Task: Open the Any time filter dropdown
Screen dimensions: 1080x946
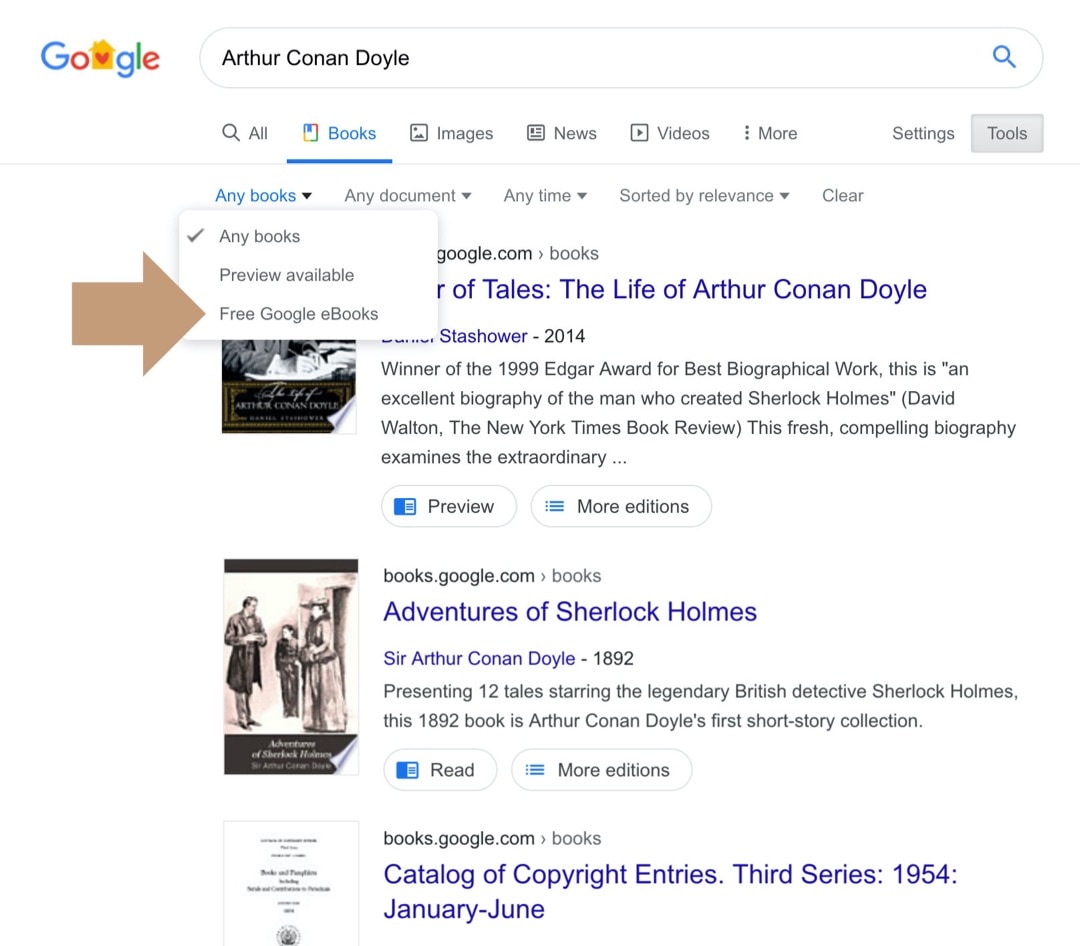Action: tap(544, 195)
